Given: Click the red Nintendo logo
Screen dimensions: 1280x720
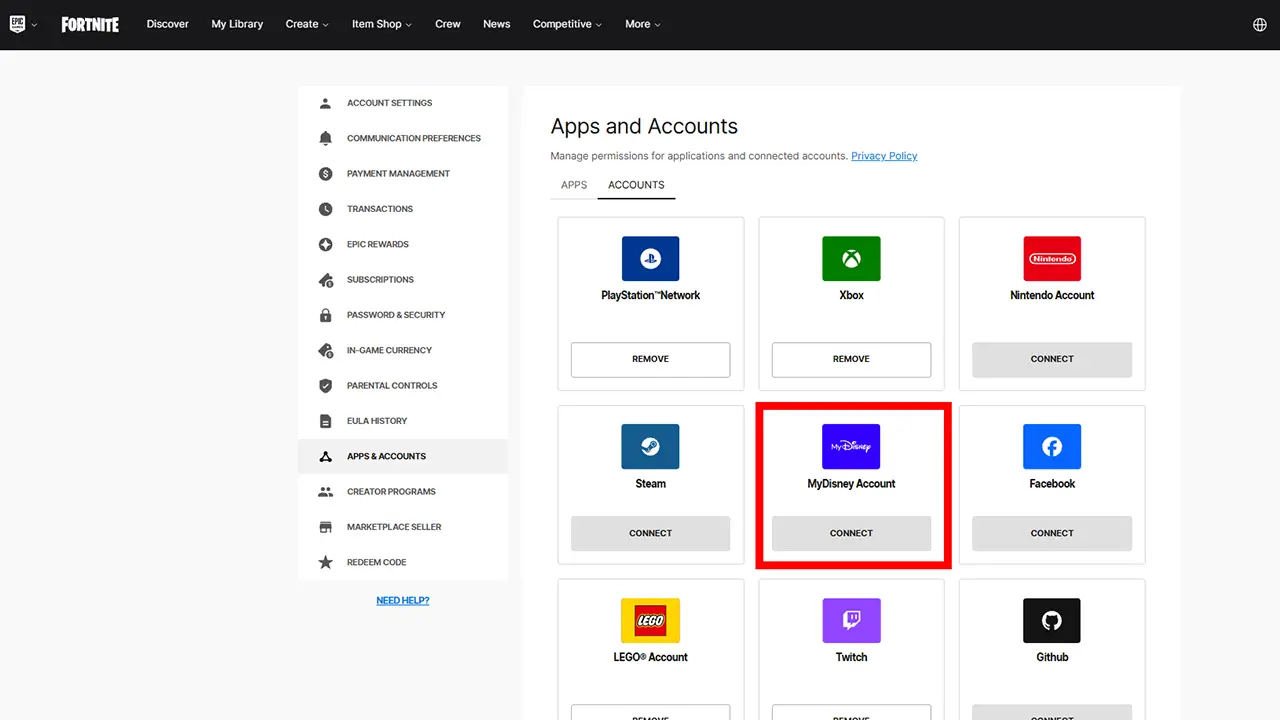Looking at the screenshot, I should point(1052,258).
